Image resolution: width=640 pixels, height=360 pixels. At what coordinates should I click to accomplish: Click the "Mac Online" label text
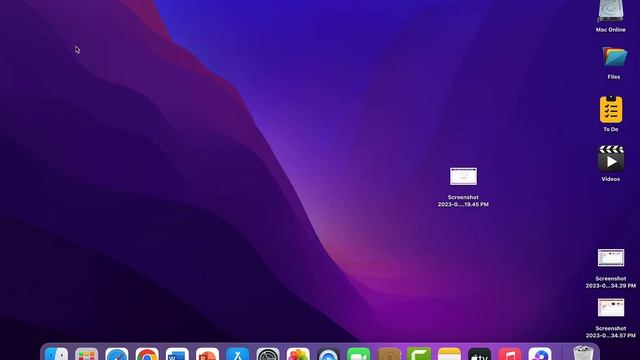click(611, 30)
